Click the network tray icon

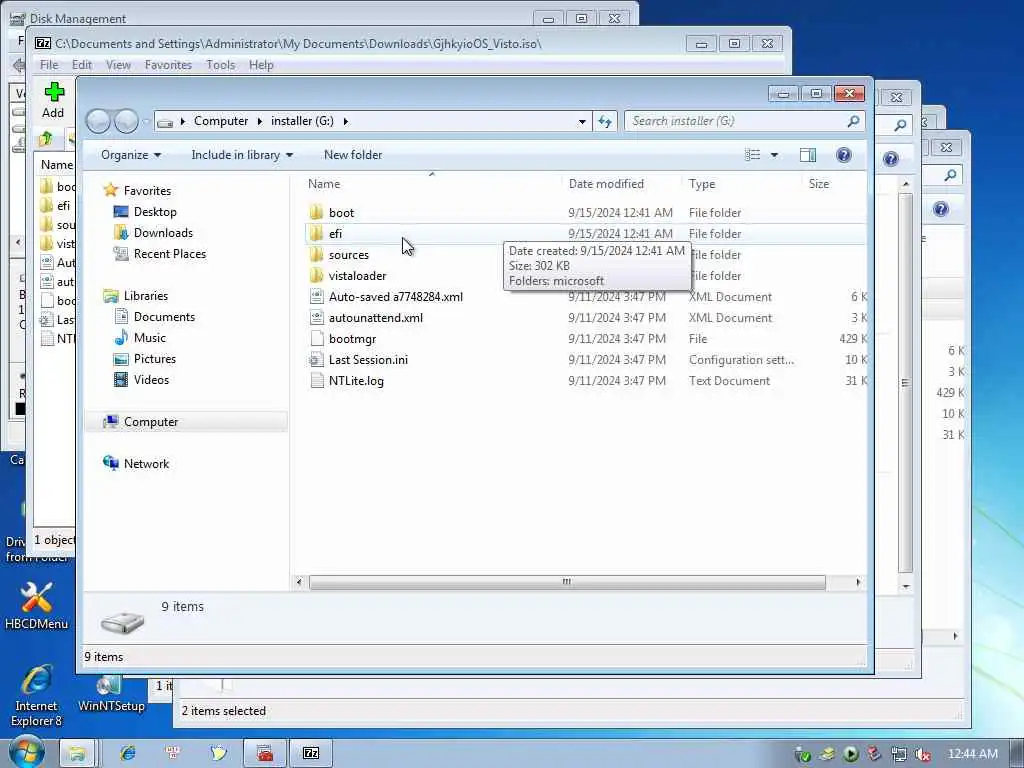(899, 754)
